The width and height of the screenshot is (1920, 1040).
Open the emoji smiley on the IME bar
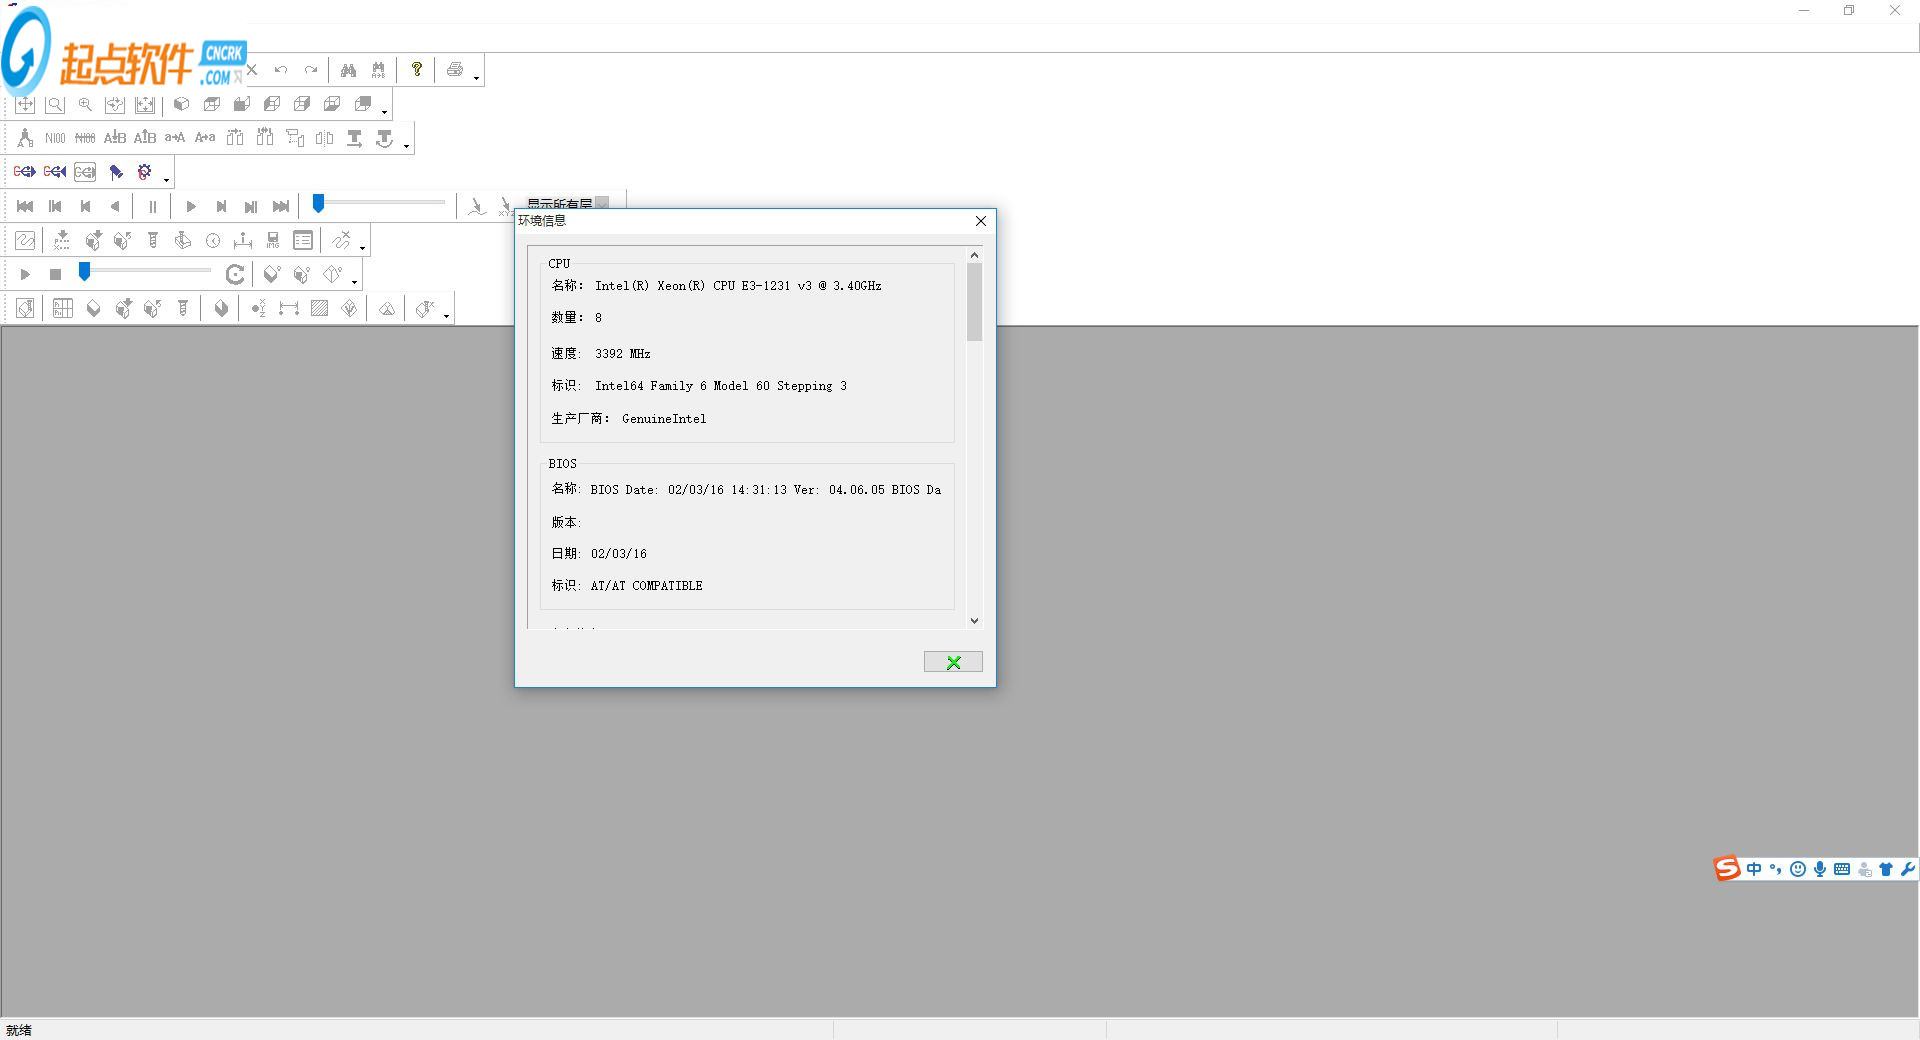click(x=1798, y=869)
